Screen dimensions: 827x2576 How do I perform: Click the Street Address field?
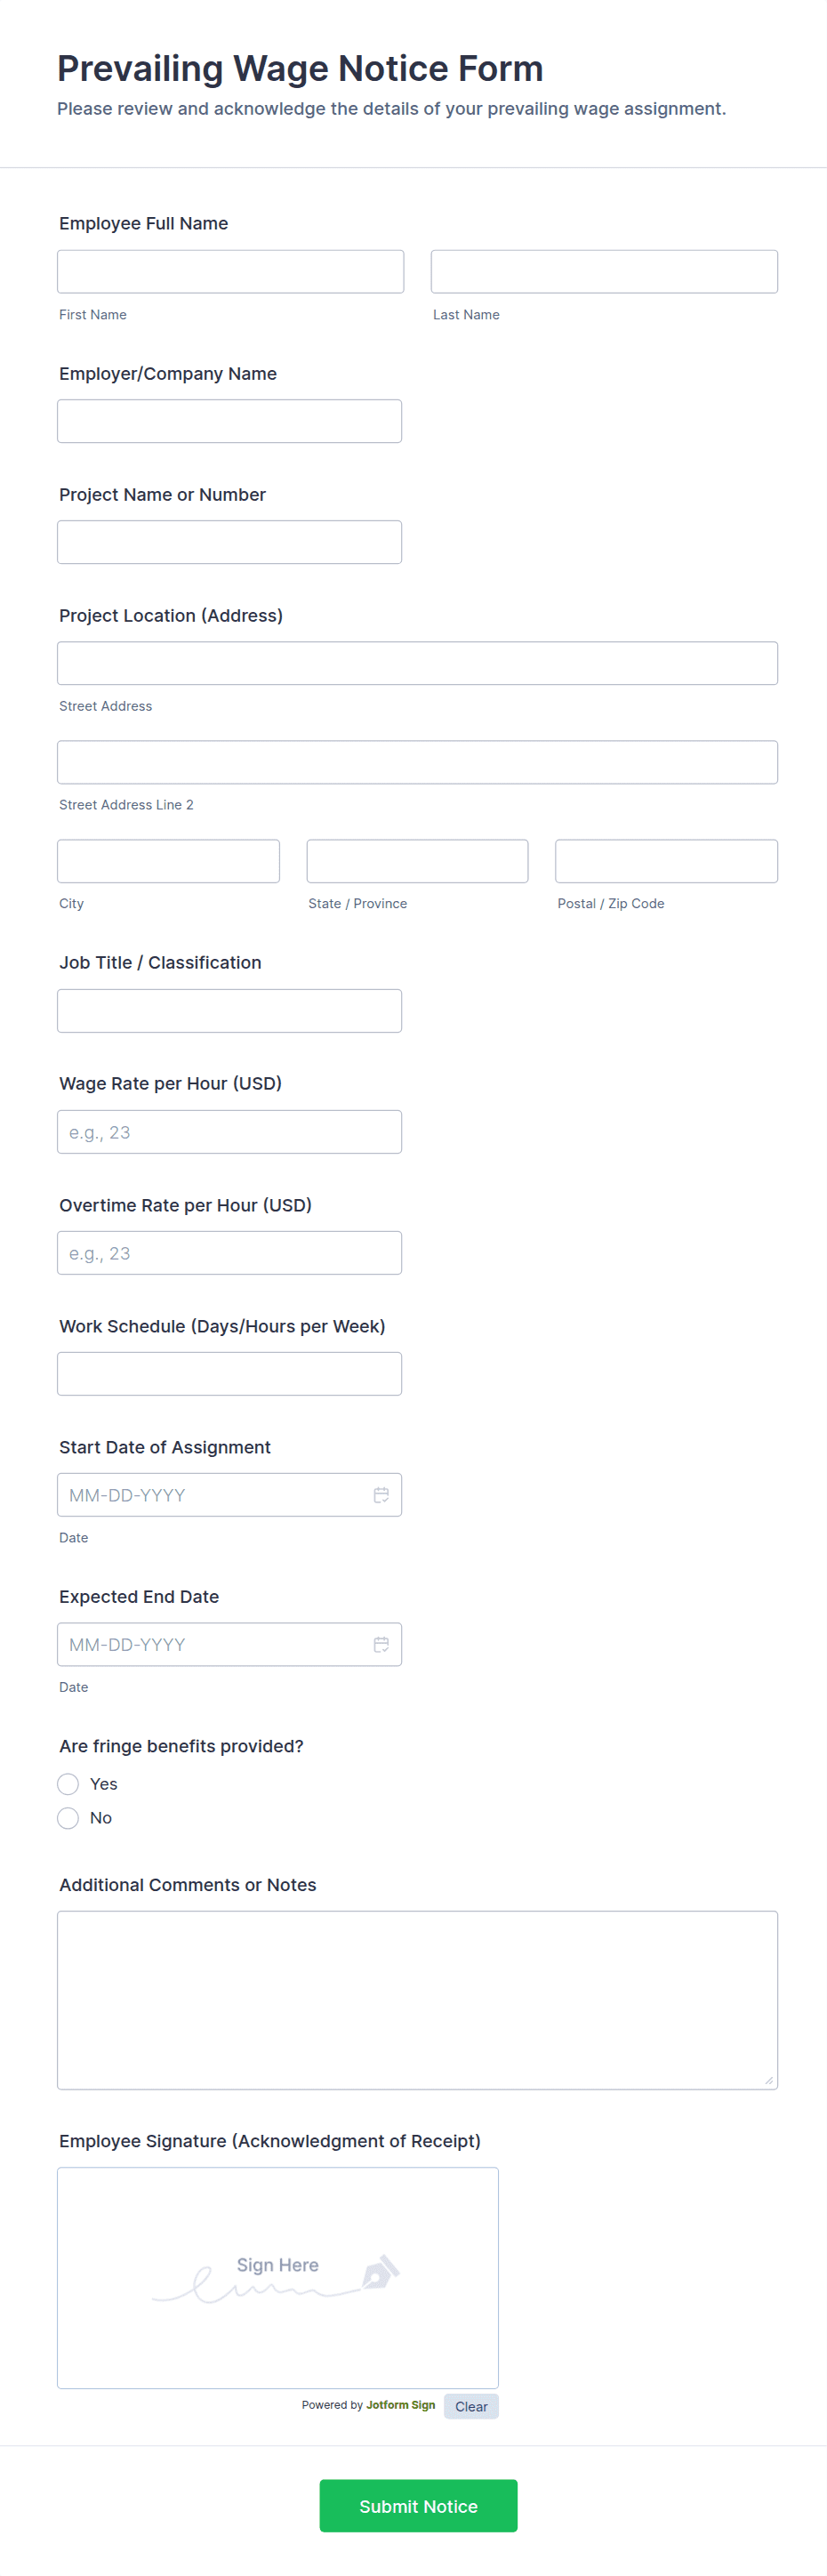tap(417, 663)
